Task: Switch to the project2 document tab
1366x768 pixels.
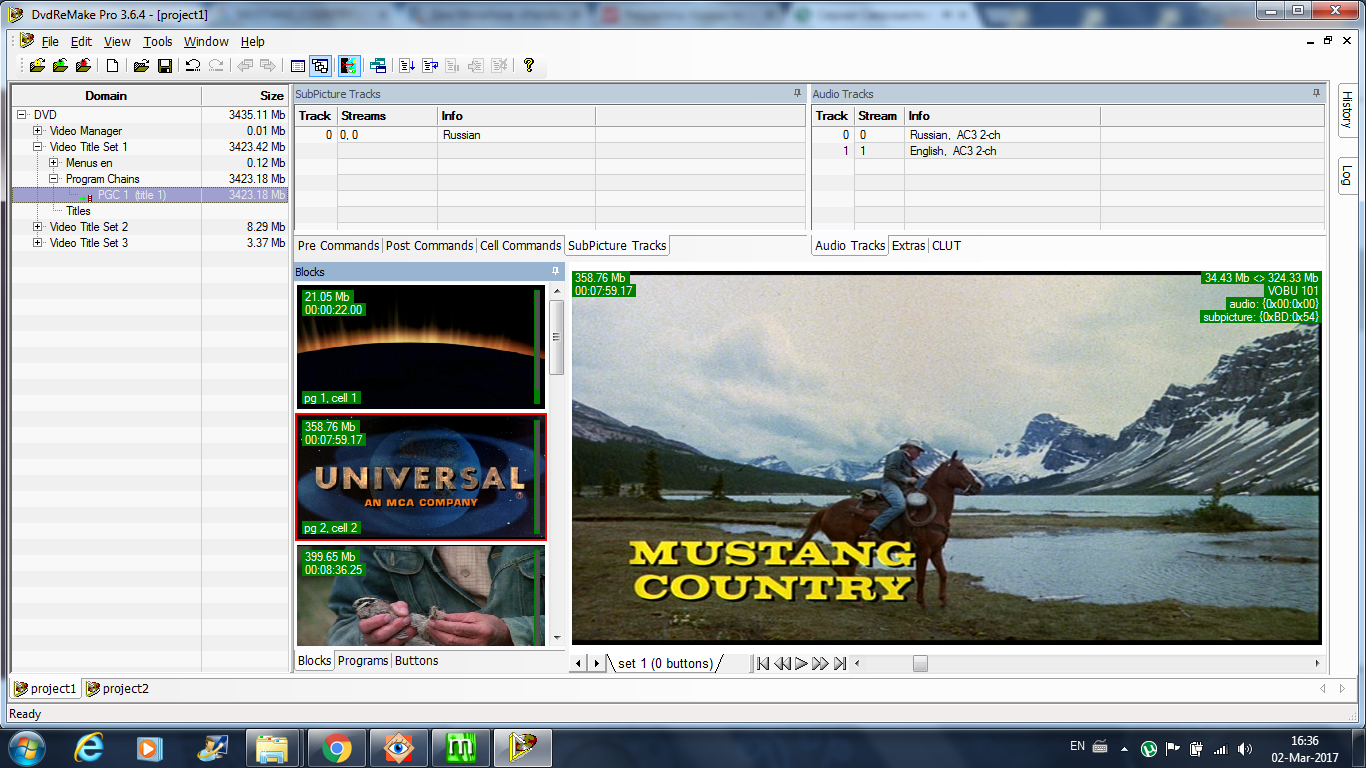Action: click(x=117, y=689)
